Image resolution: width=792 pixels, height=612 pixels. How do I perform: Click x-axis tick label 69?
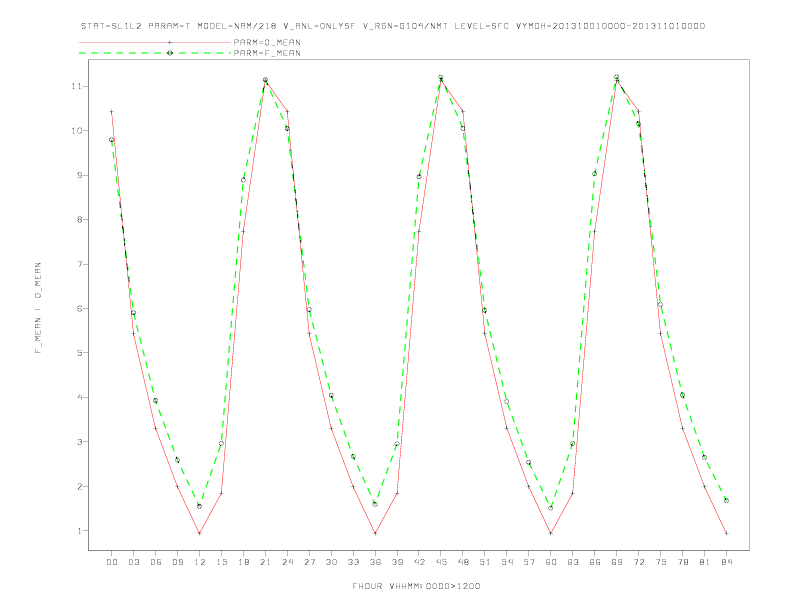point(617,562)
